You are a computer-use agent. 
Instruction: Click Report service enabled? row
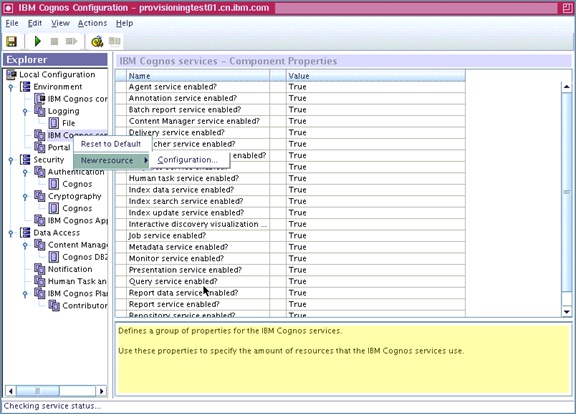pyautogui.click(x=290, y=304)
